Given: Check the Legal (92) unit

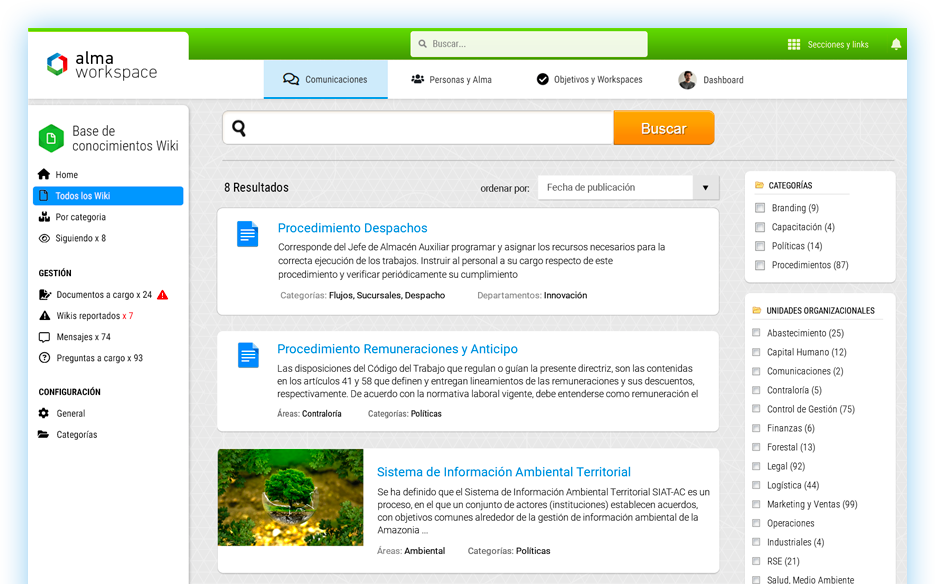Looking at the screenshot, I should [x=756, y=466].
